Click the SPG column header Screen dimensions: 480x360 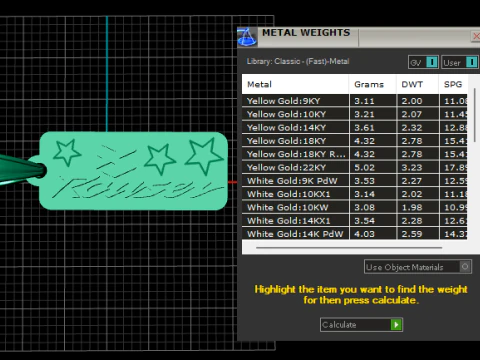point(453,84)
